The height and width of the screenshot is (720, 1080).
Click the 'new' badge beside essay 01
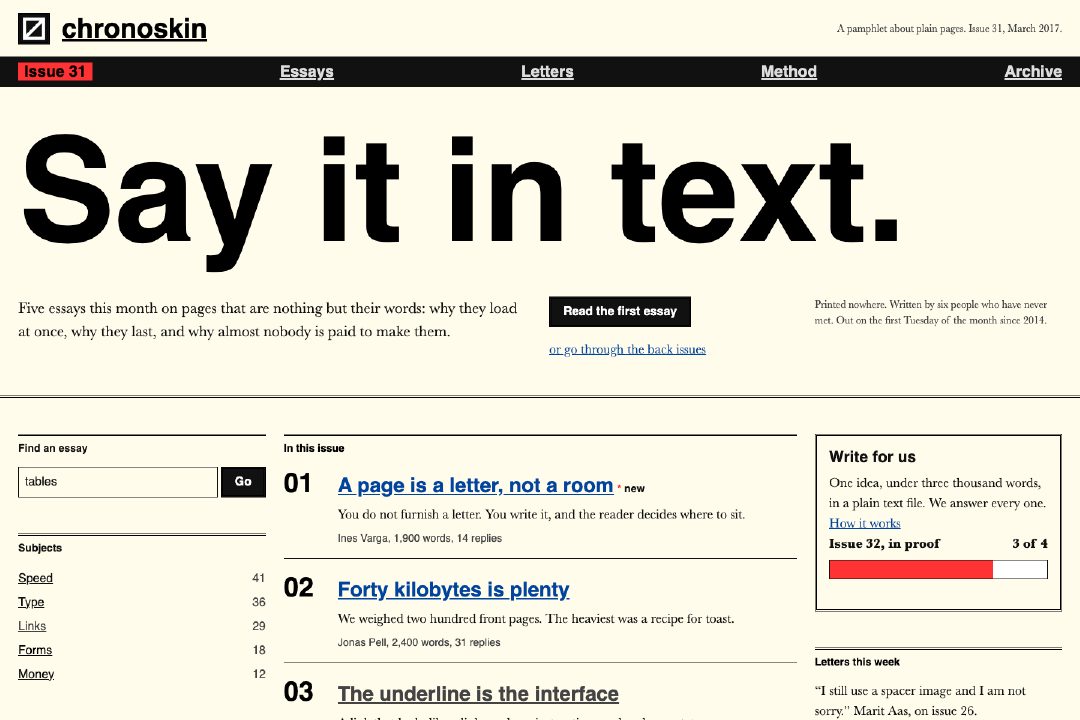pos(634,488)
